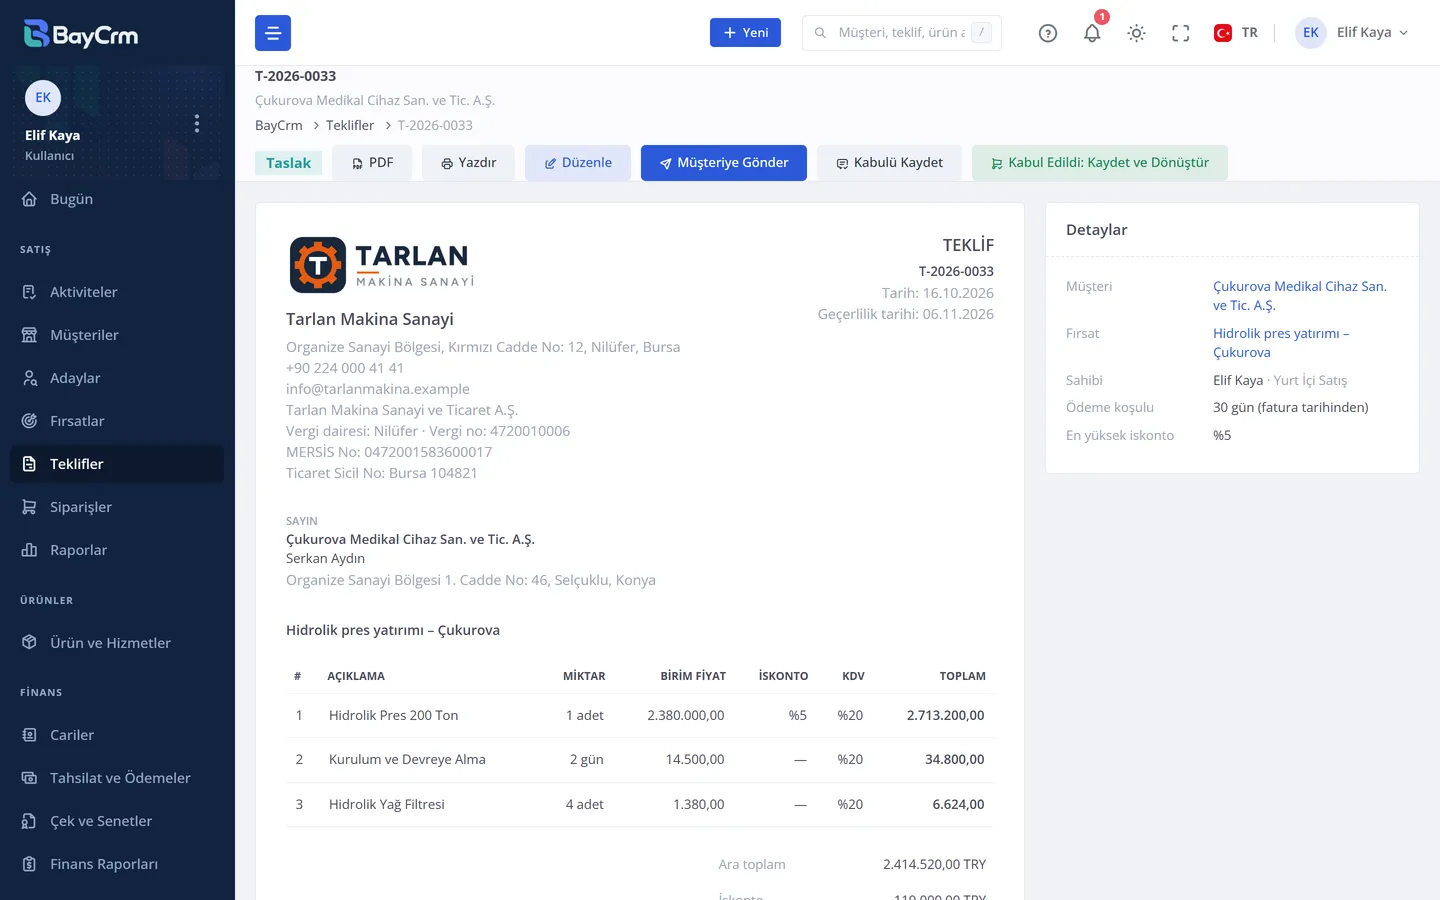Switch theme with the sun icon

click(1136, 33)
